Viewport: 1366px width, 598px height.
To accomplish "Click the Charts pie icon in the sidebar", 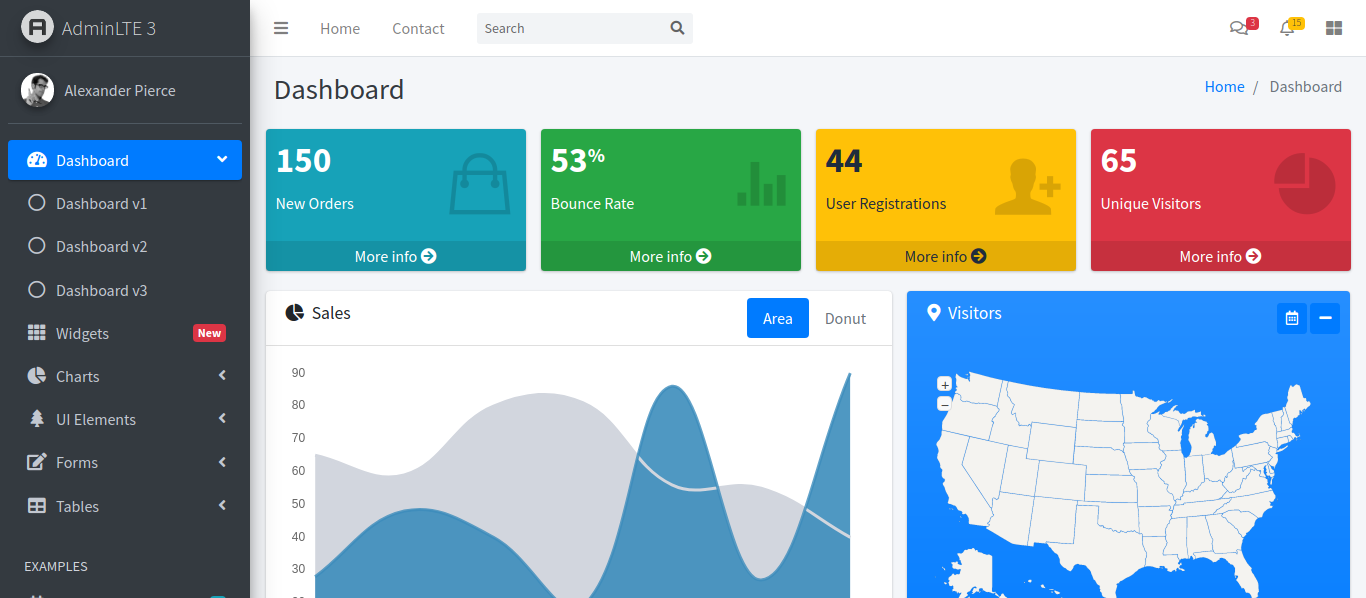I will tap(36, 376).
